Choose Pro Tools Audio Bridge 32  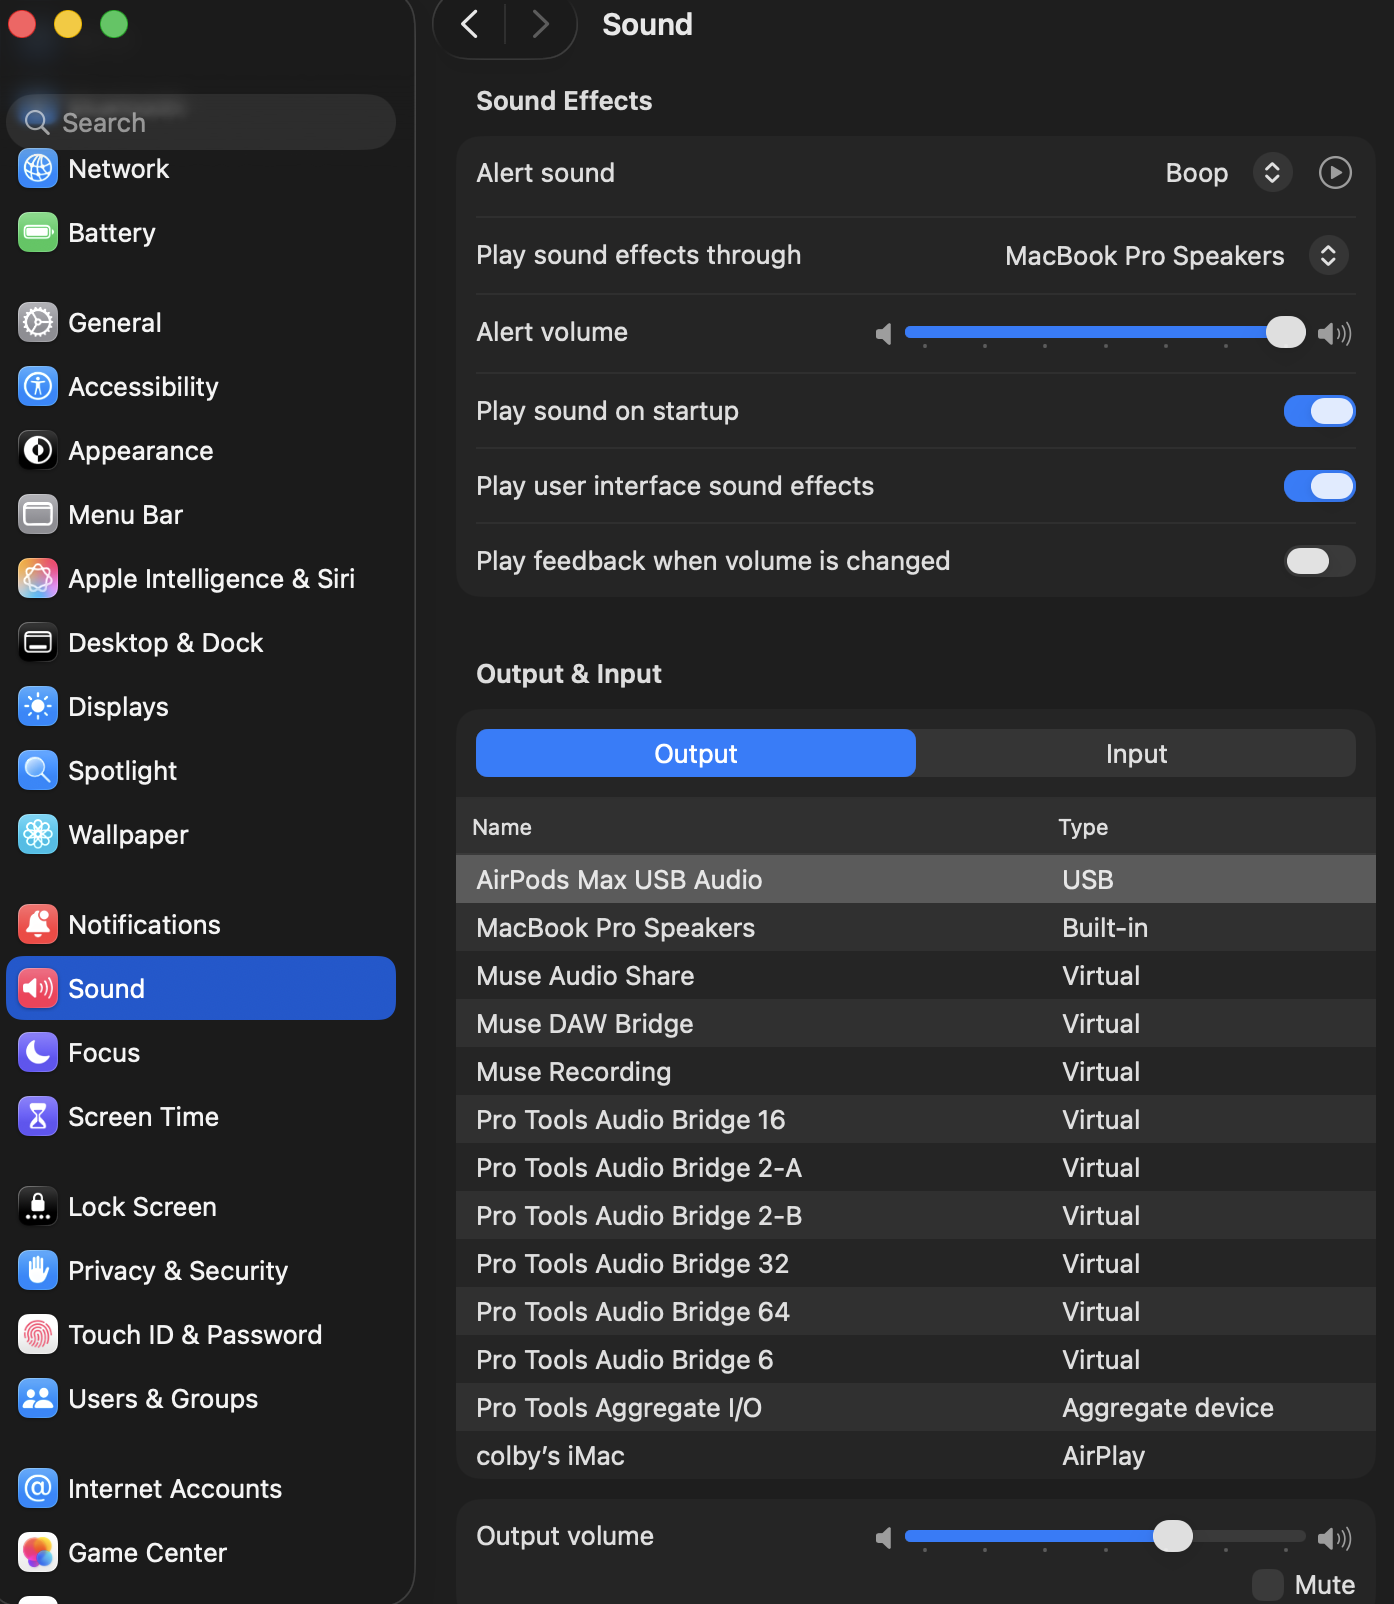coord(916,1263)
